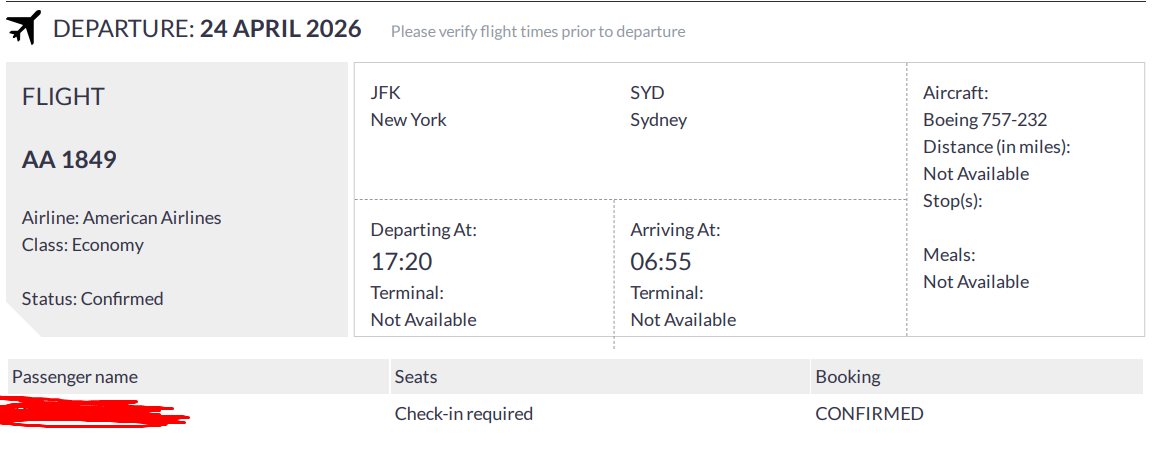Image resolution: width=1154 pixels, height=452 pixels.
Task: Click the redacted passenger name
Action: 90,414
